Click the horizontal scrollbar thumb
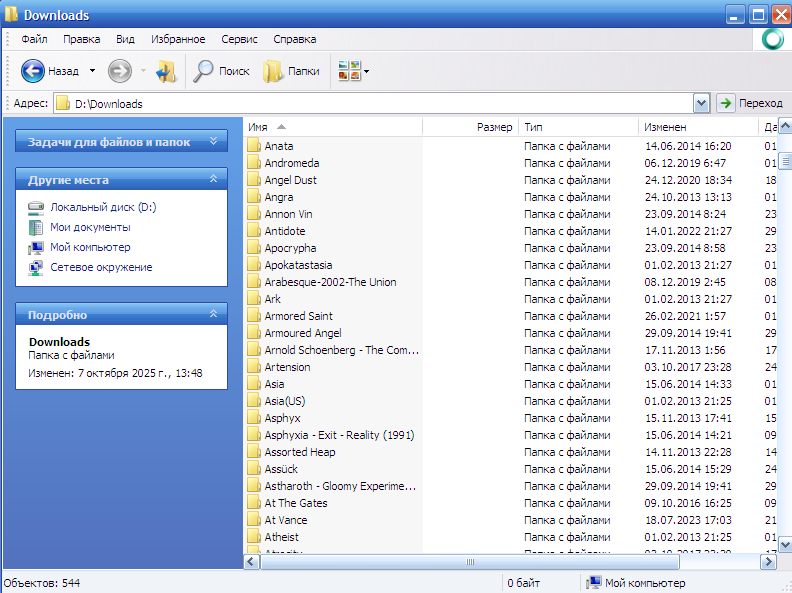 (470, 562)
